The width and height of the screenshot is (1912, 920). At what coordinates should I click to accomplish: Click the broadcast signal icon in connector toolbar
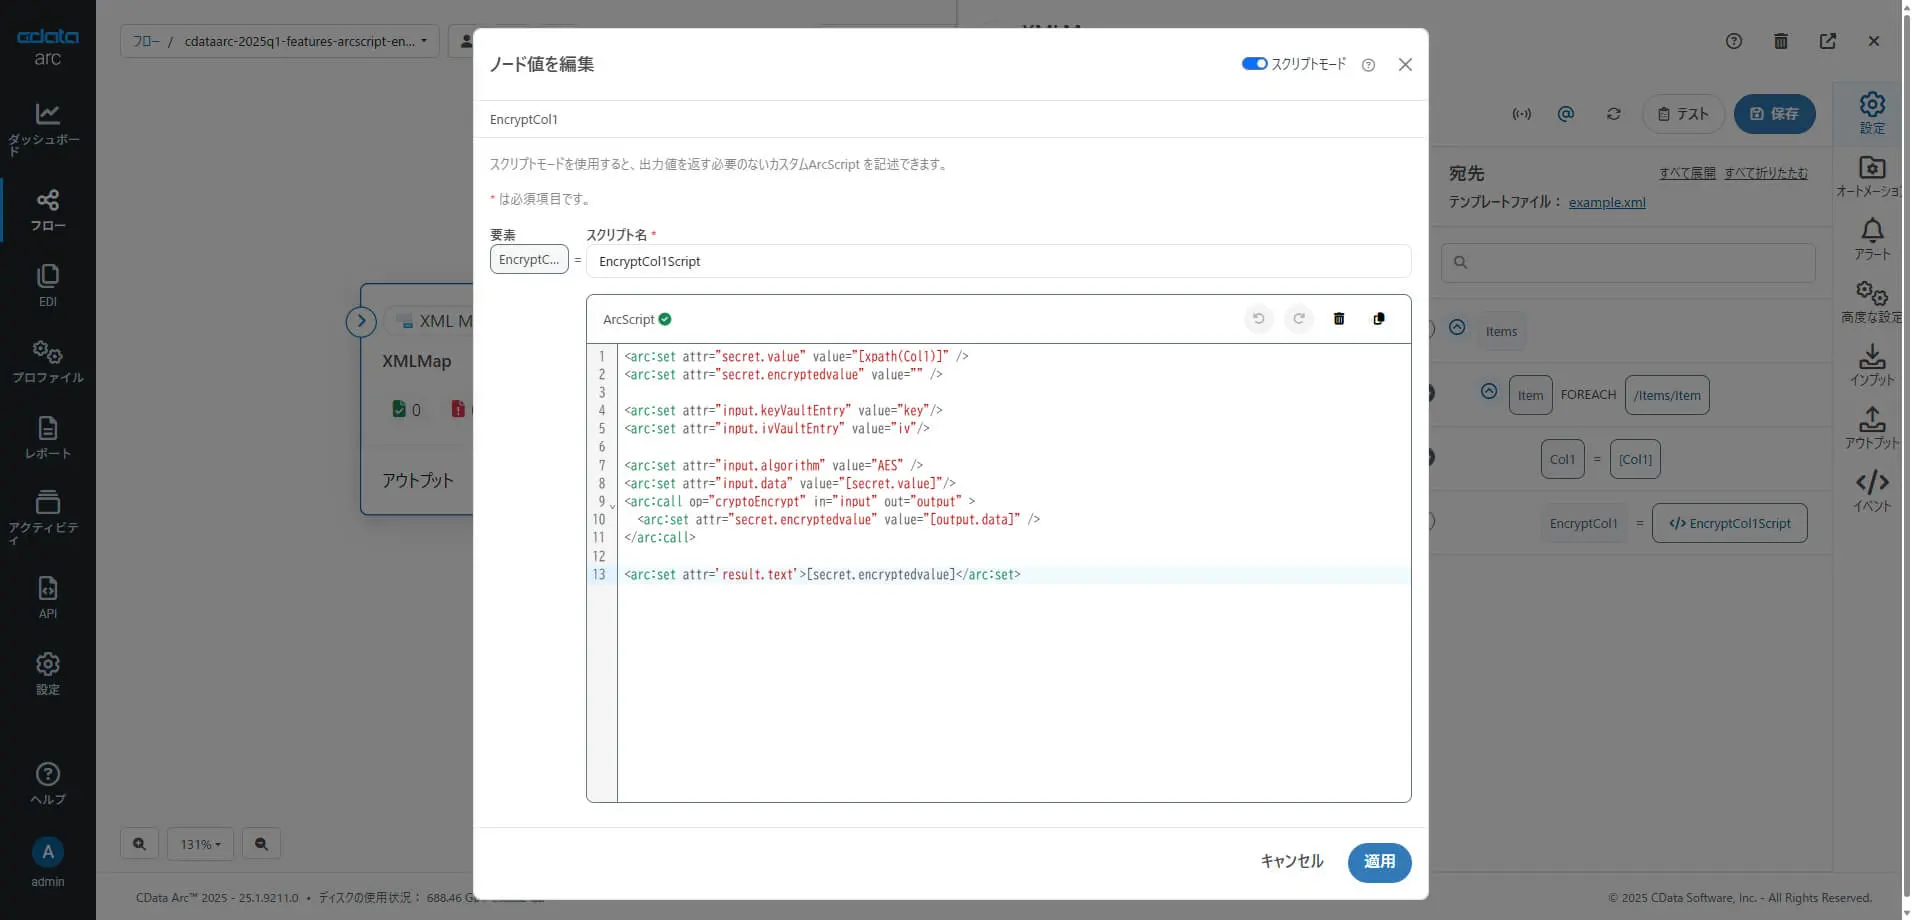(x=1522, y=114)
